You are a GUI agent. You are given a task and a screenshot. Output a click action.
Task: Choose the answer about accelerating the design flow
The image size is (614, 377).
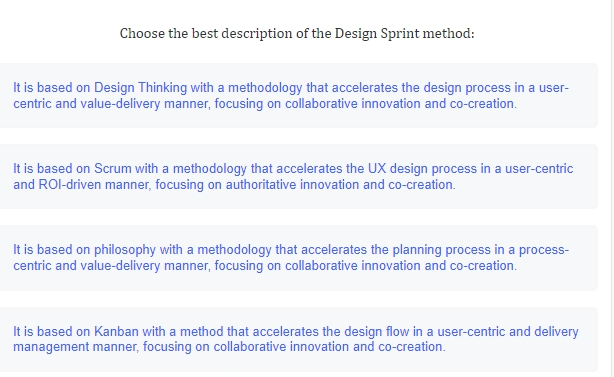pos(298,339)
